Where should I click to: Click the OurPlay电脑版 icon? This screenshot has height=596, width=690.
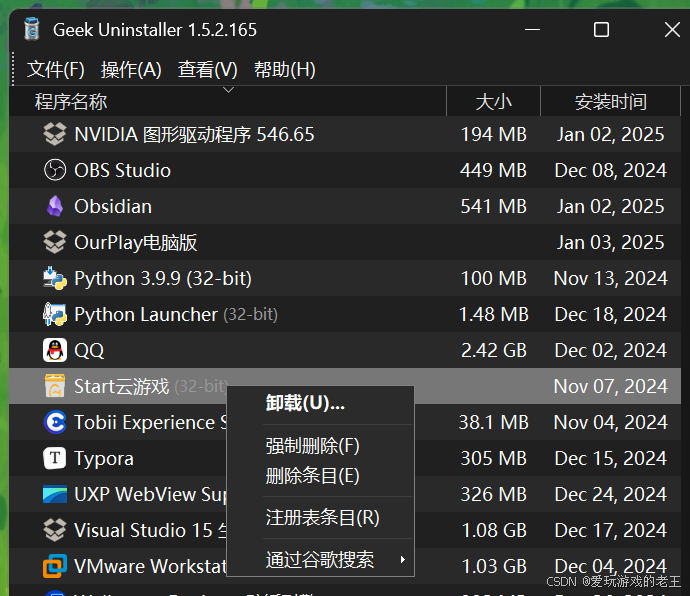tap(55, 242)
